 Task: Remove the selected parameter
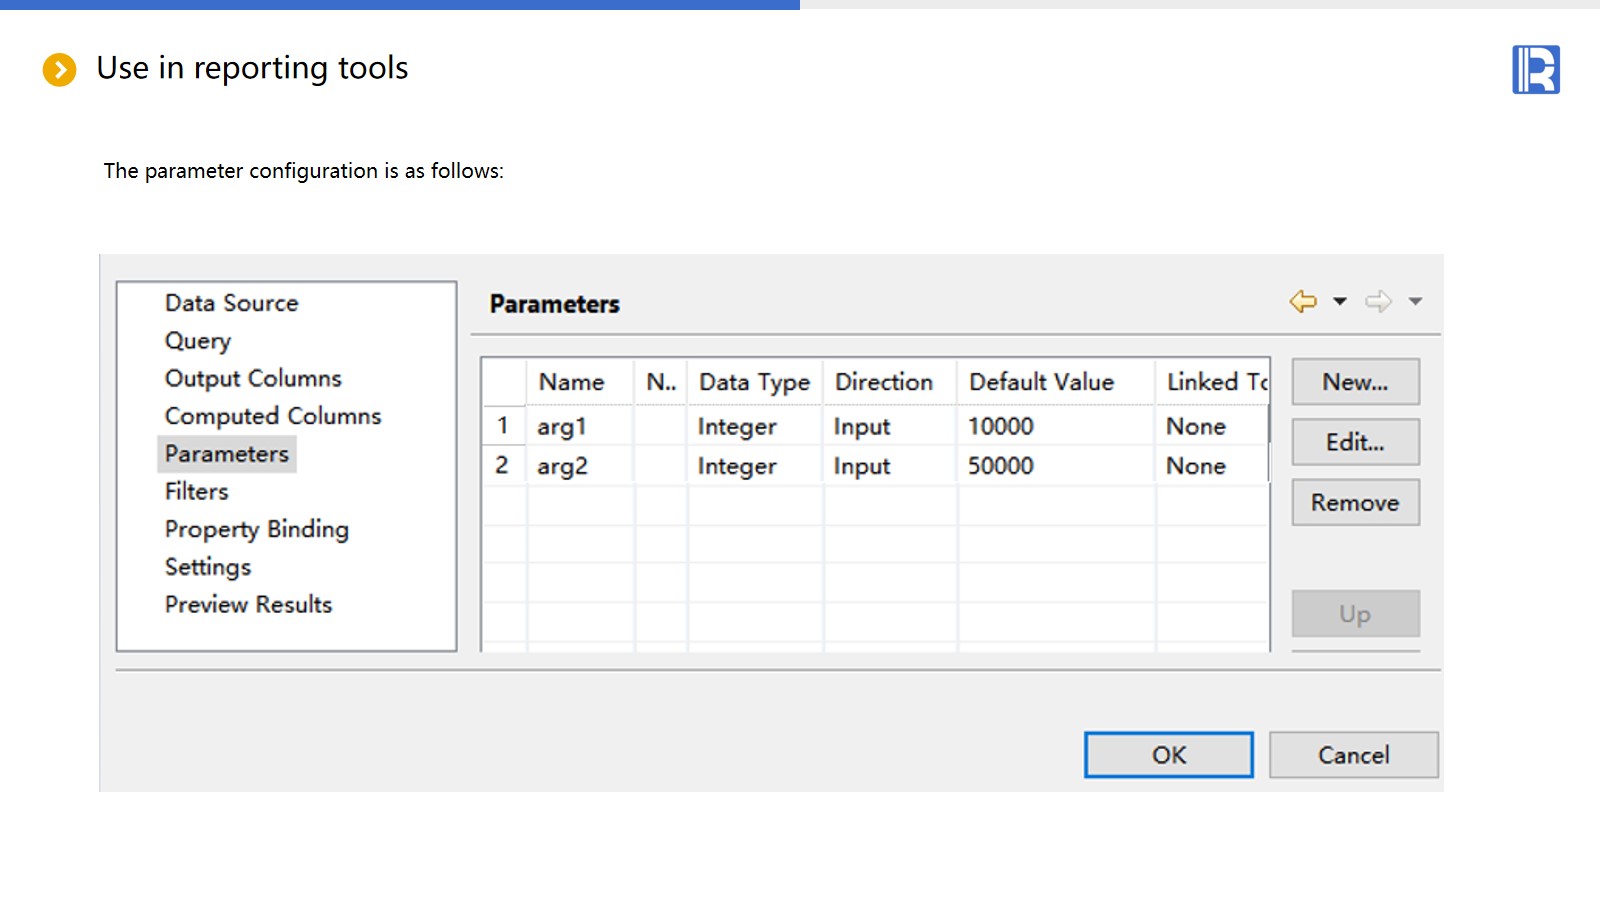coord(1355,502)
